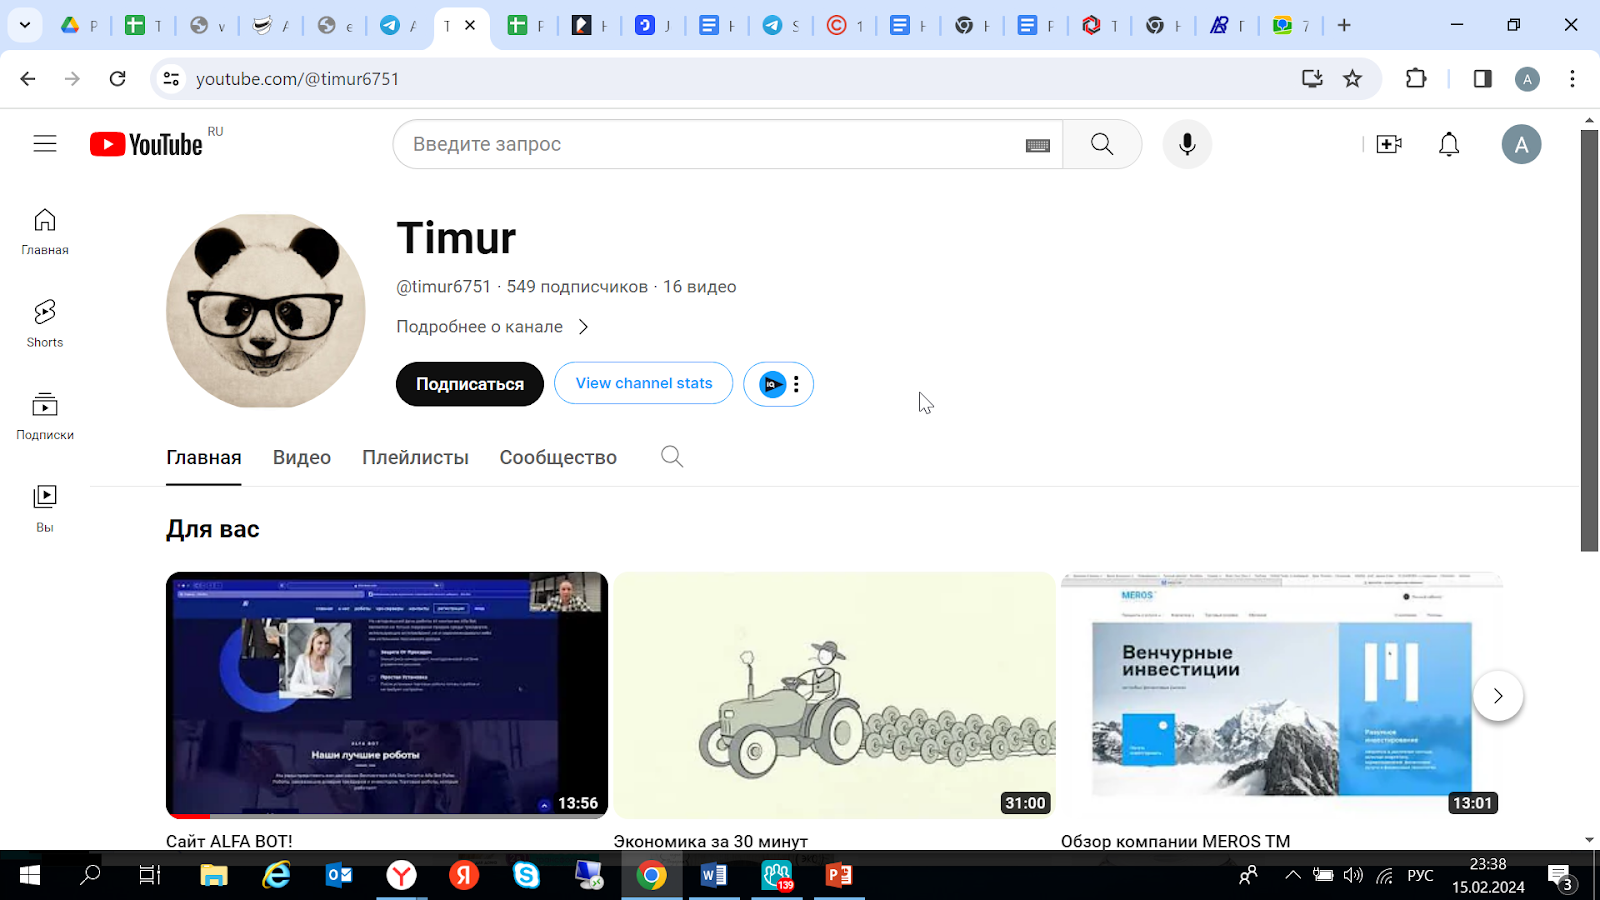The image size is (1600, 900).
Task: Click the Подписаться button
Action: coord(470,384)
